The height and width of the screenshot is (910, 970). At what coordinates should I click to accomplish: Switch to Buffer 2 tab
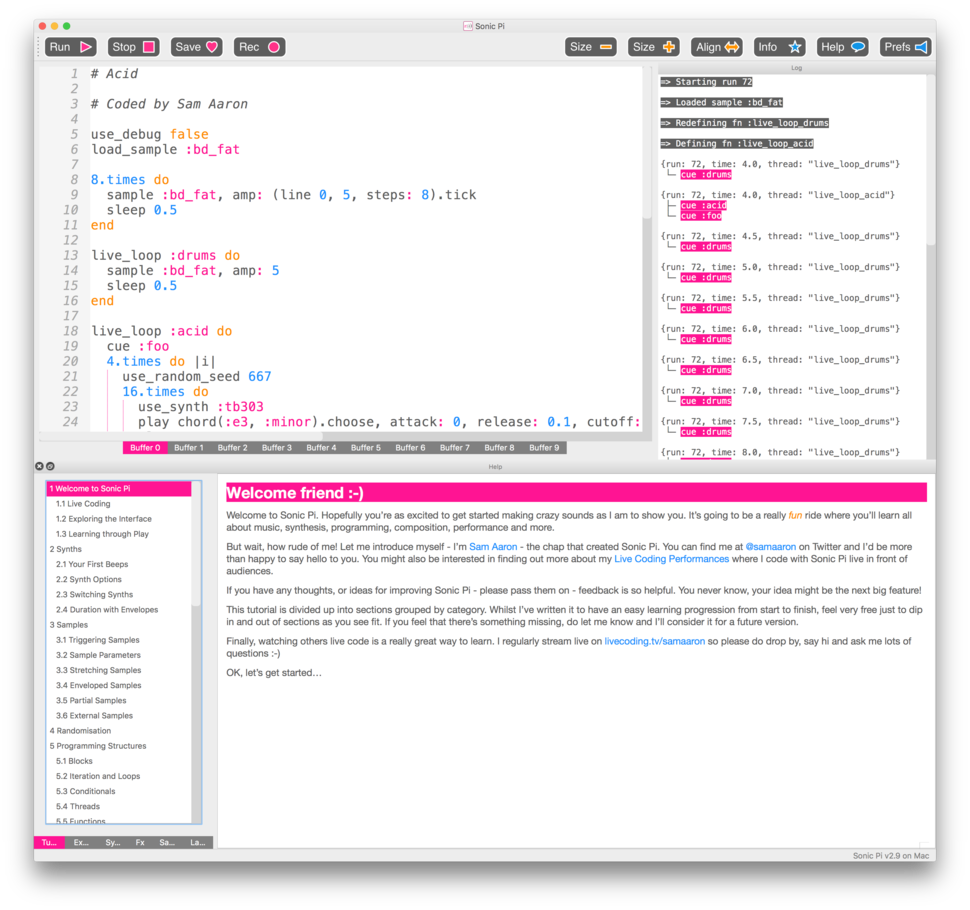coord(233,448)
